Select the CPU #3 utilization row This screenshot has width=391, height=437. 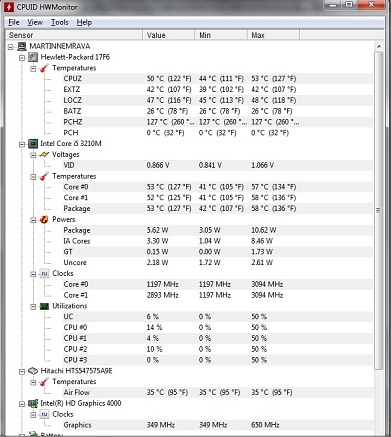217,360
